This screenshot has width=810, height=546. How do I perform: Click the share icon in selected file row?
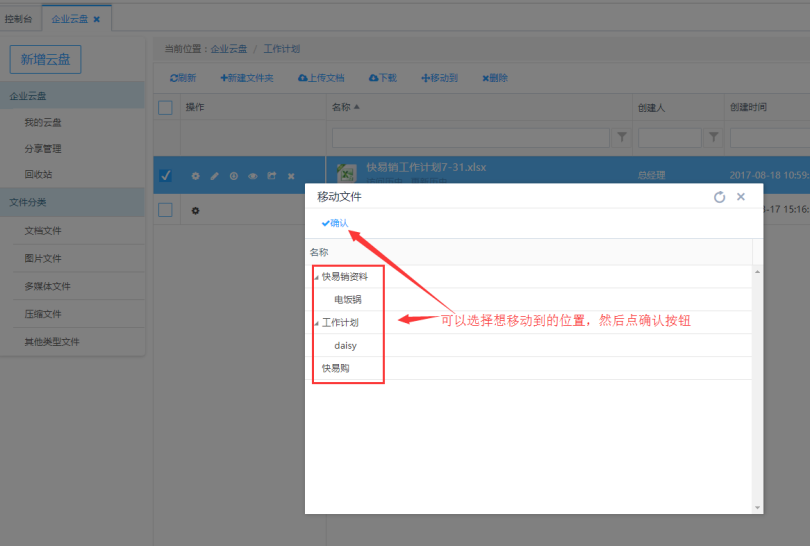[271, 176]
